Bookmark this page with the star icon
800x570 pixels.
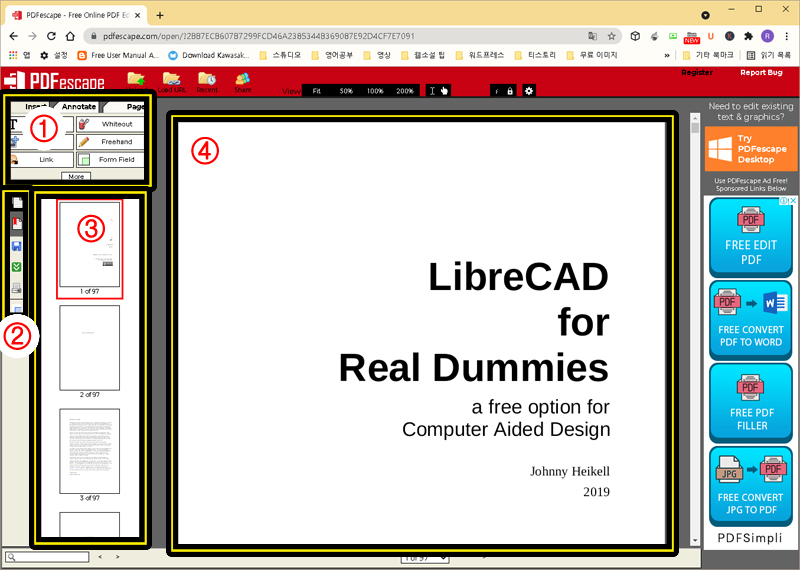point(611,36)
